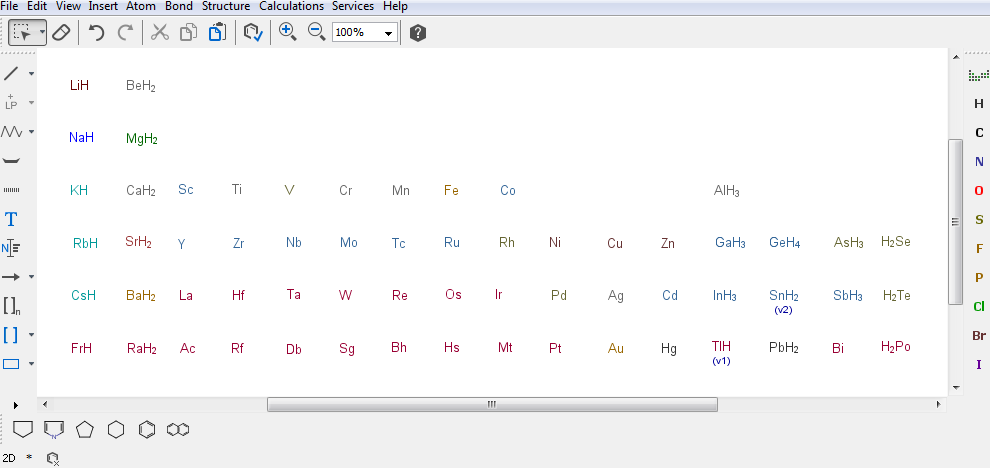The width and height of the screenshot is (990, 468).
Task: Open the zoom level dropdown
Action: [389, 33]
